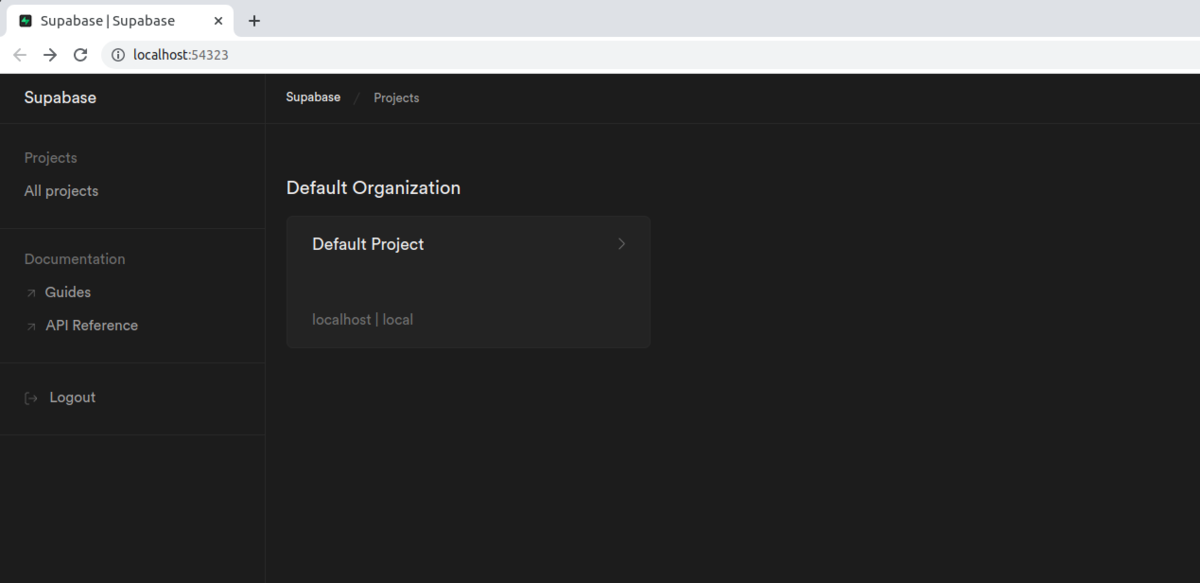Click the Projects section label in sidebar
1200x583 pixels.
50,158
